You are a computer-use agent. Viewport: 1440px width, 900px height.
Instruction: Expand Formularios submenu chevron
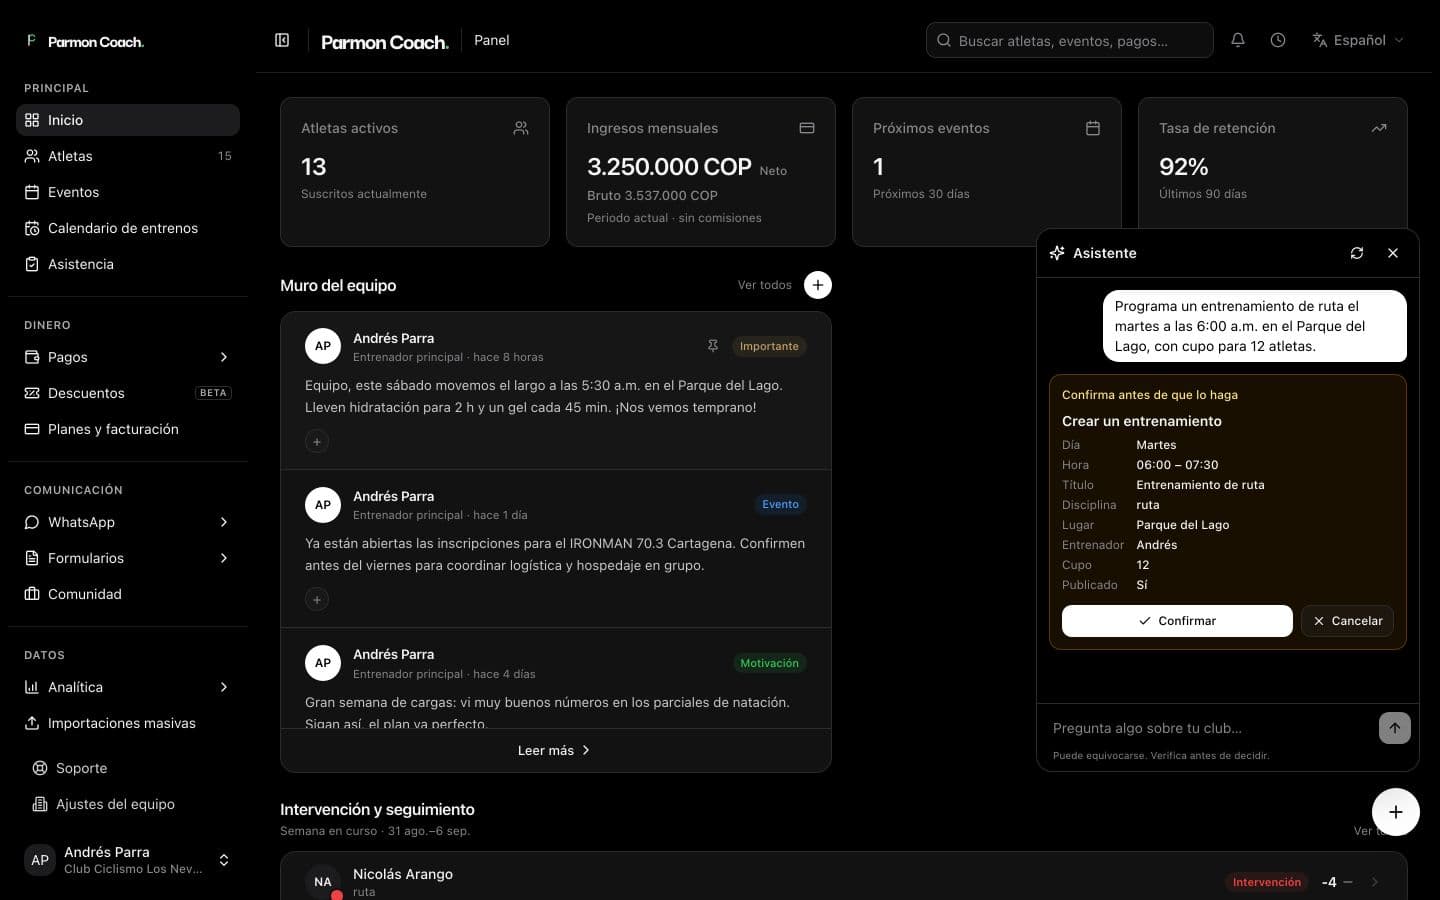tap(224, 558)
